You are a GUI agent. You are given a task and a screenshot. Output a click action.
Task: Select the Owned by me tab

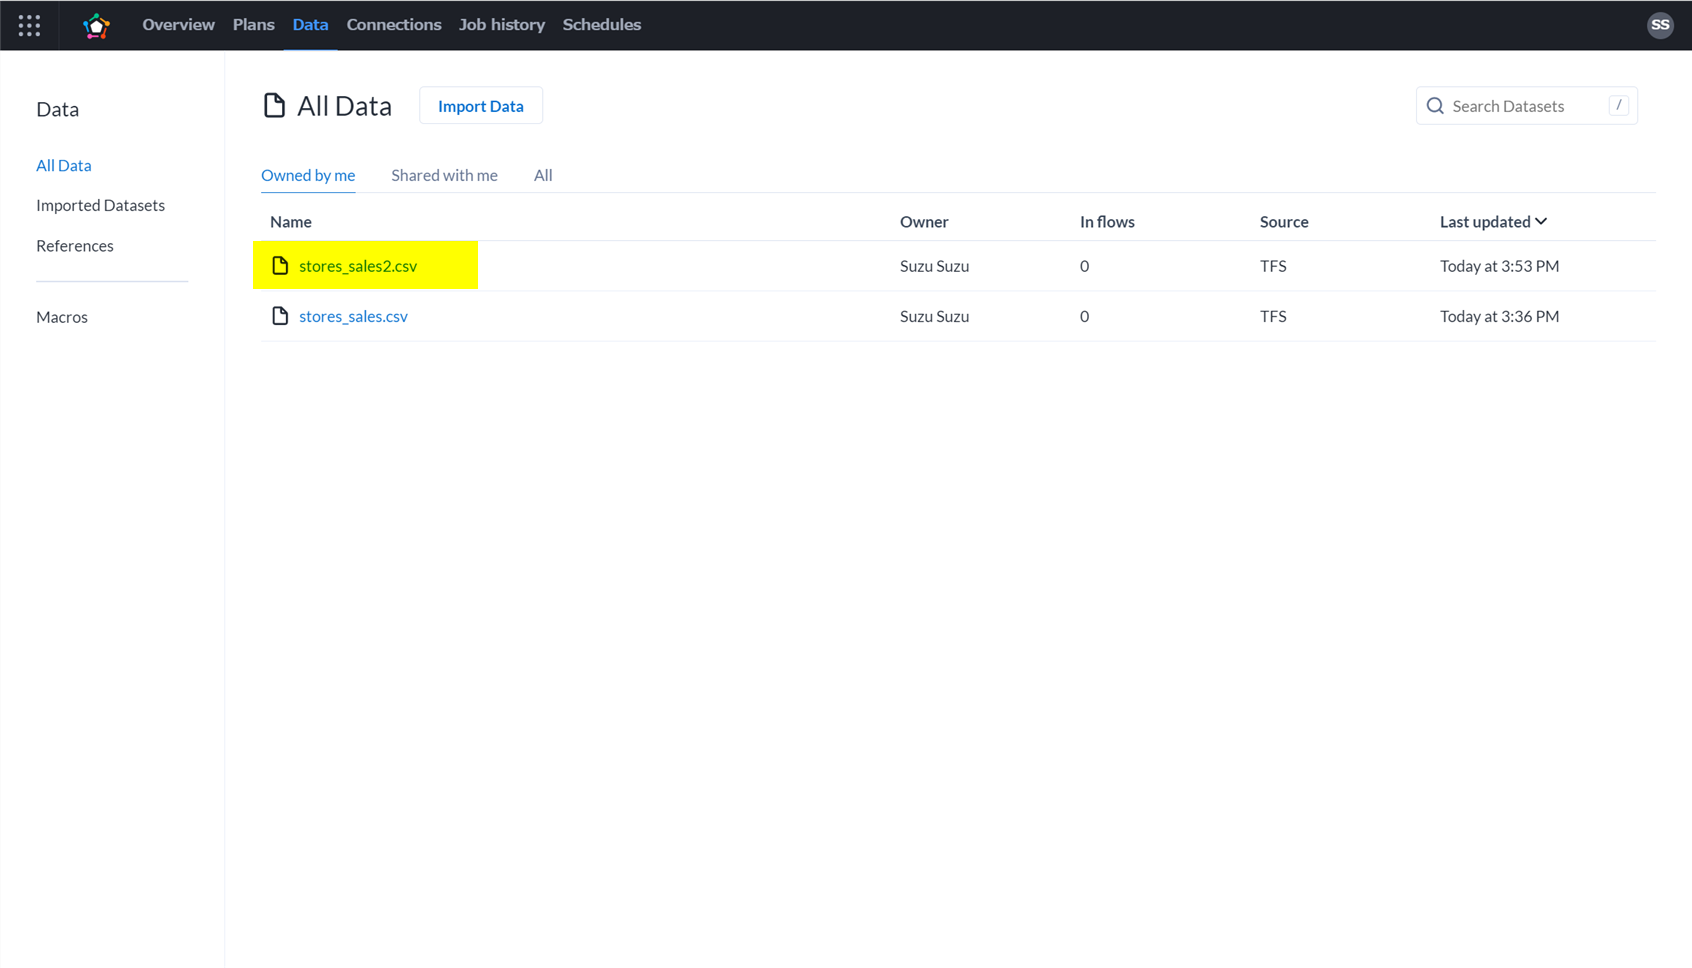[x=308, y=175]
